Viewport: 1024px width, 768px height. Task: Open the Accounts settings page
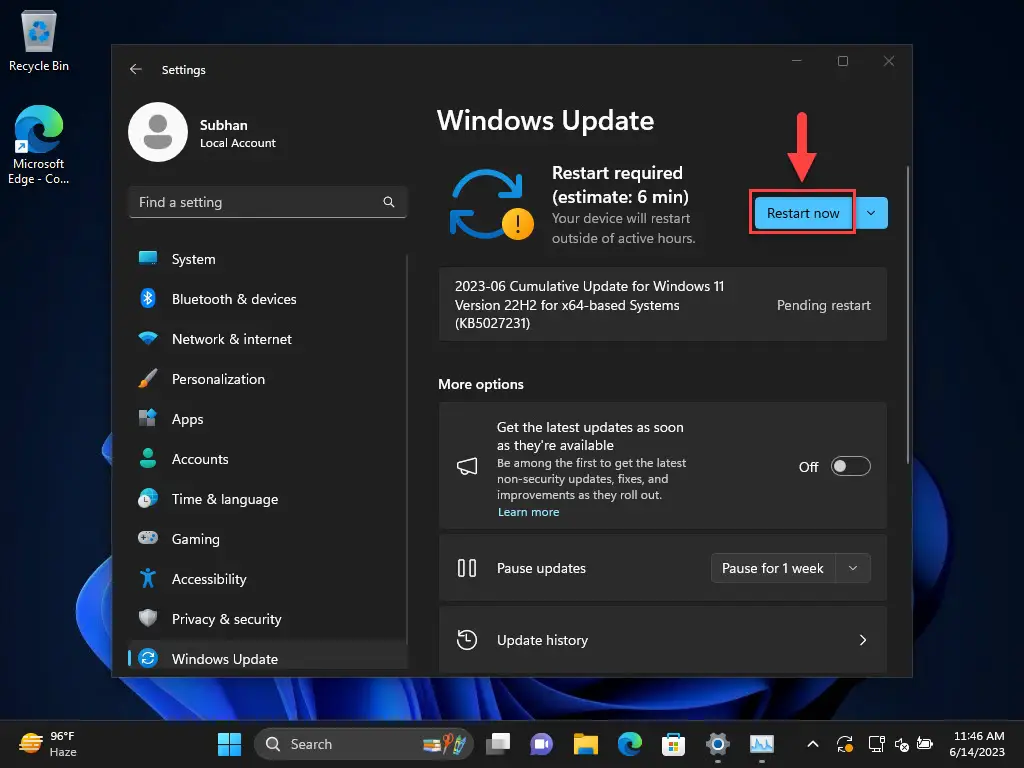(x=200, y=459)
